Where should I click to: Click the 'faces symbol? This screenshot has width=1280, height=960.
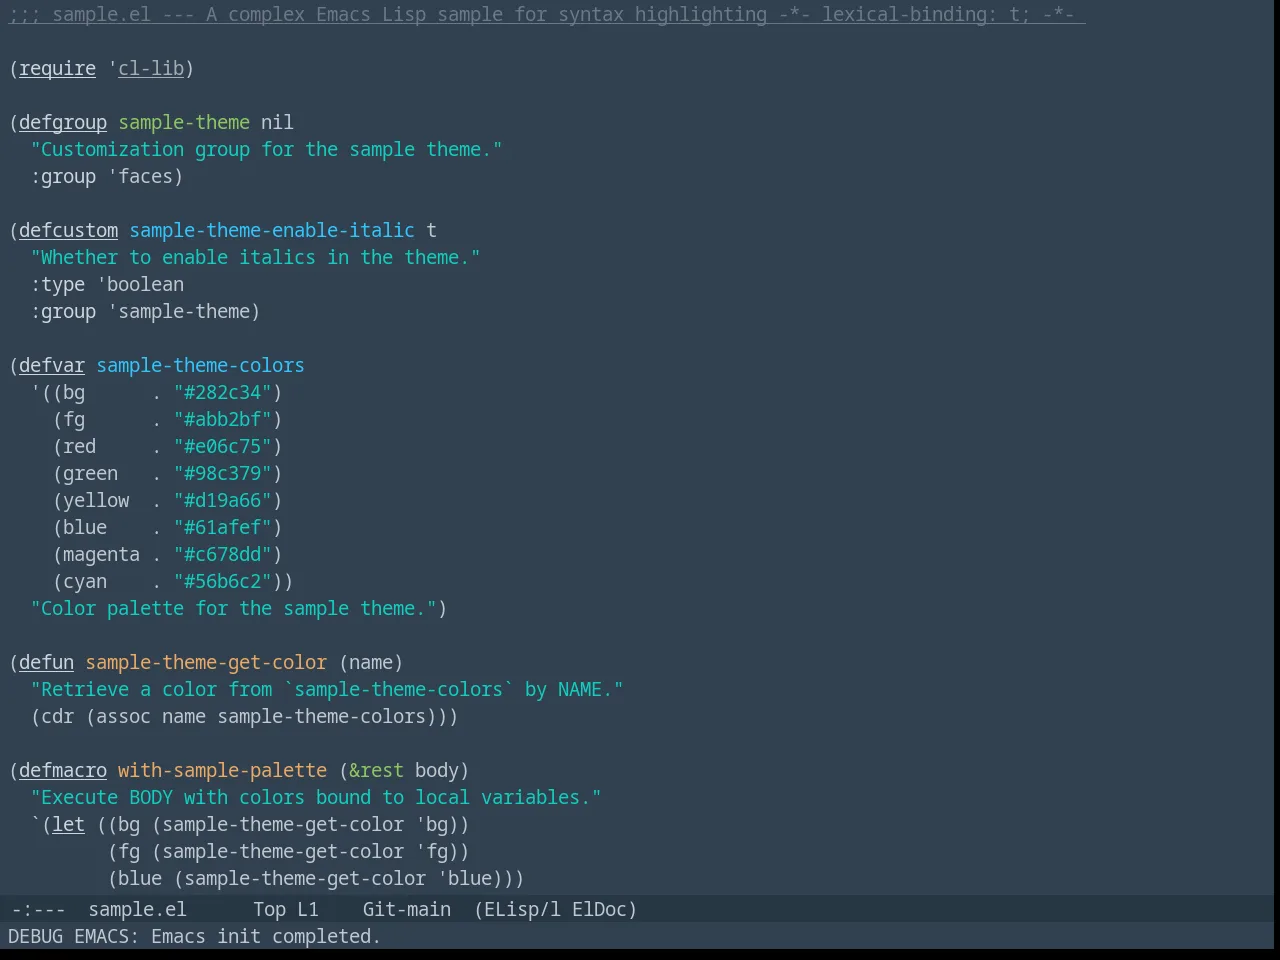pos(141,176)
